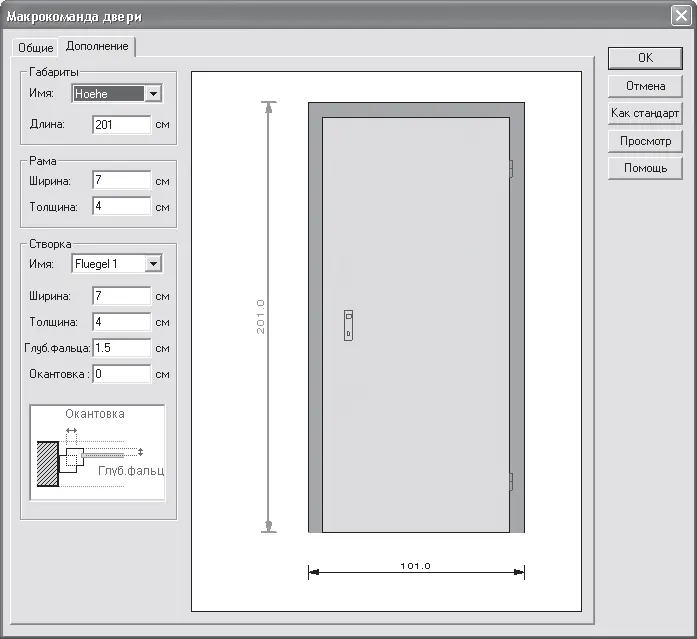
Task: Click the Окантовка rebate diagram thumbnail
Action: [97, 450]
